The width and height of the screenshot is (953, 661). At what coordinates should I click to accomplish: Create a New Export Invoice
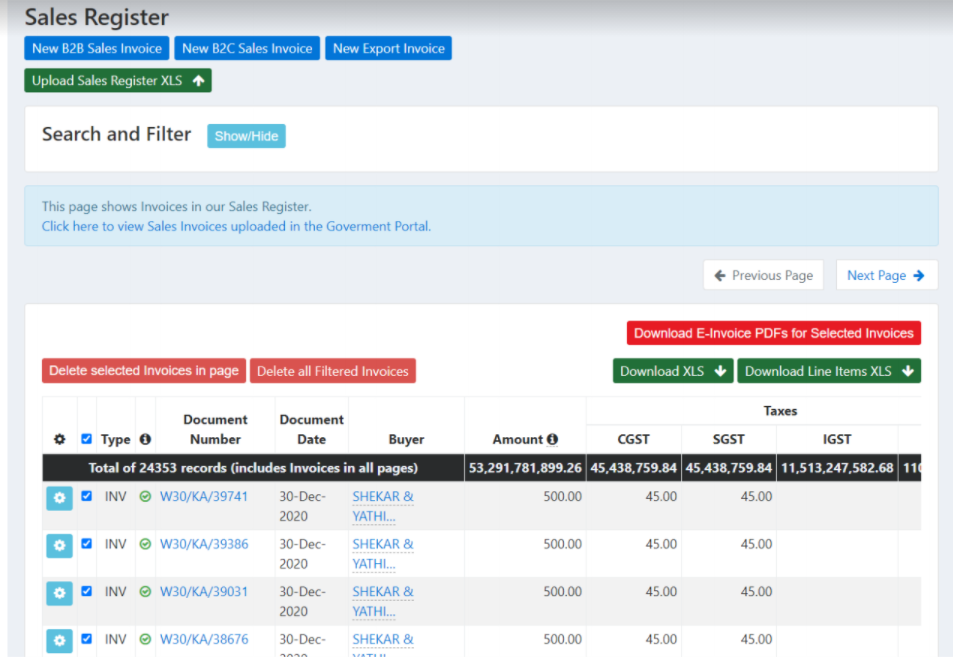388,49
